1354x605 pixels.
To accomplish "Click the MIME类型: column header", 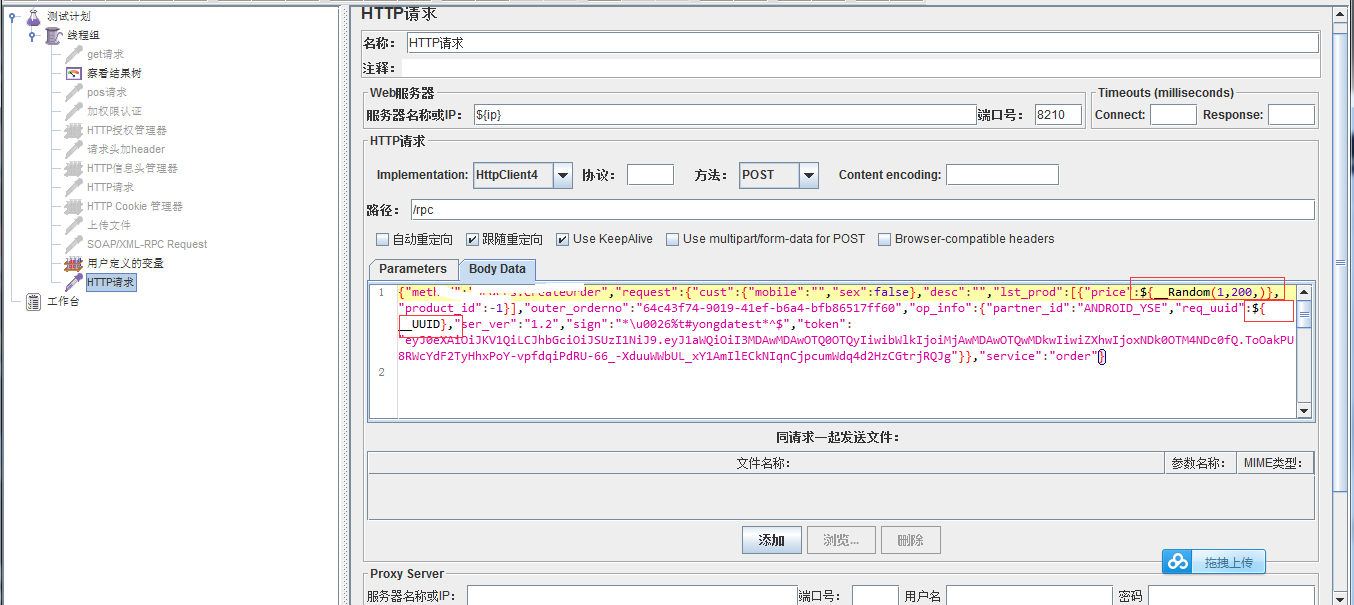I will (x=1273, y=463).
